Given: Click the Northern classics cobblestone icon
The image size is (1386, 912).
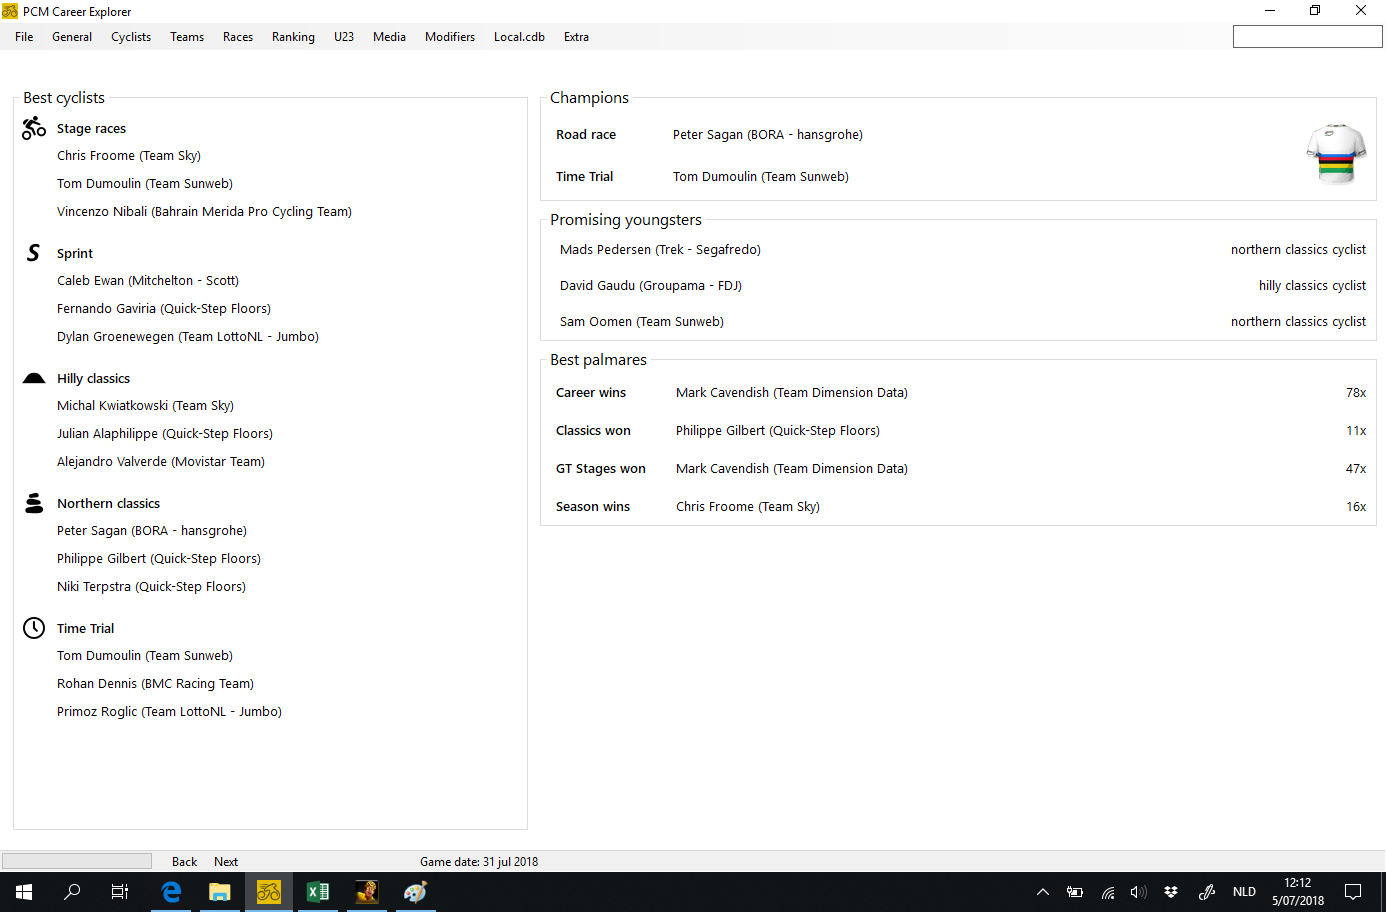Looking at the screenshot, I should (x=34, y=503).
